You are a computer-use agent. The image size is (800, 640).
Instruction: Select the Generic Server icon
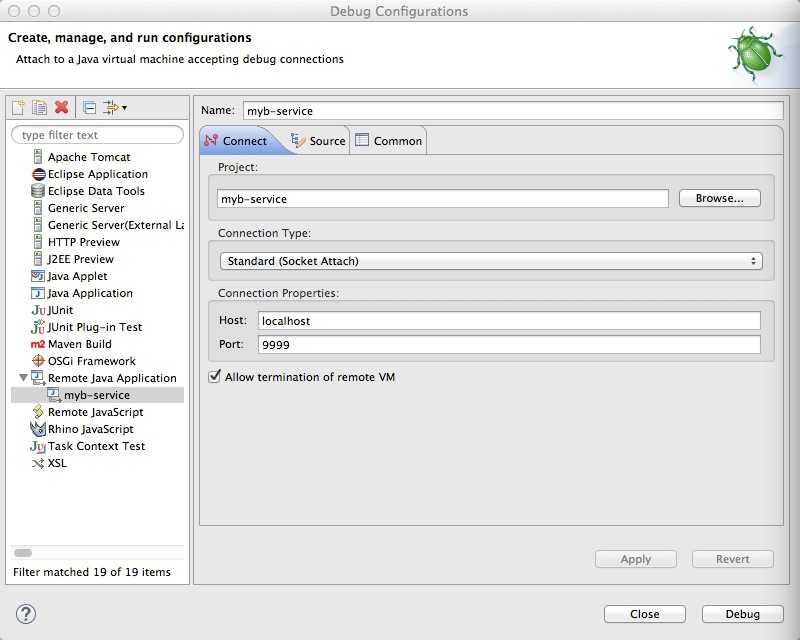coord(38,208)
